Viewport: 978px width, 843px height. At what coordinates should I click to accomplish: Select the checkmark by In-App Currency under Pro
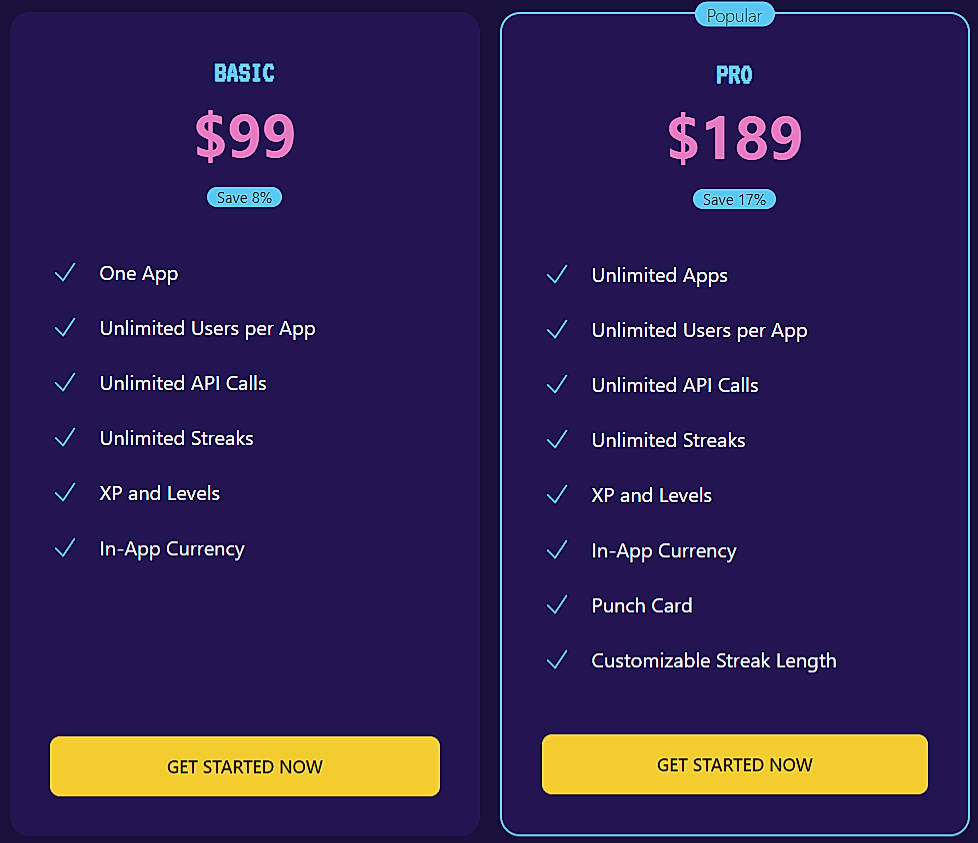point(557,549)
